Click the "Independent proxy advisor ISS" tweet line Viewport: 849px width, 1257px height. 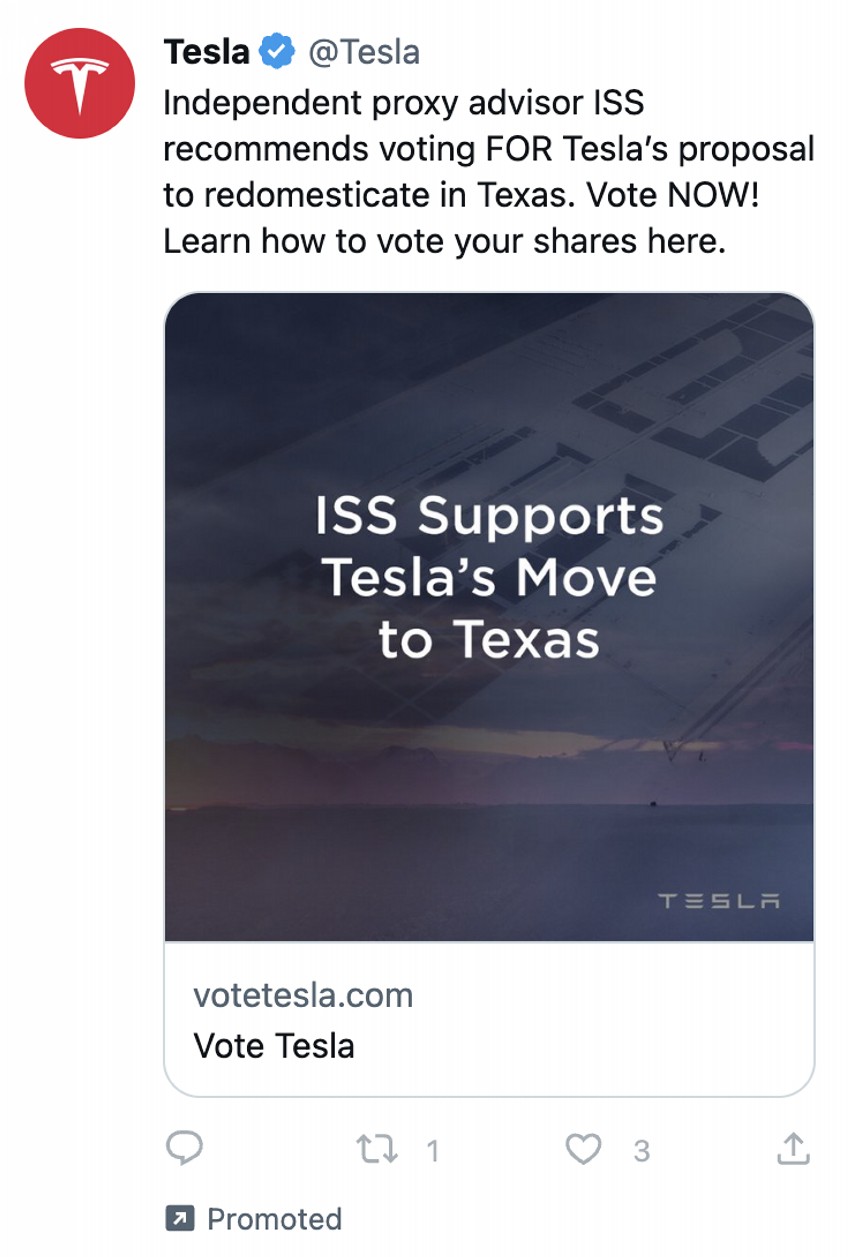click(x=403, y=101)
